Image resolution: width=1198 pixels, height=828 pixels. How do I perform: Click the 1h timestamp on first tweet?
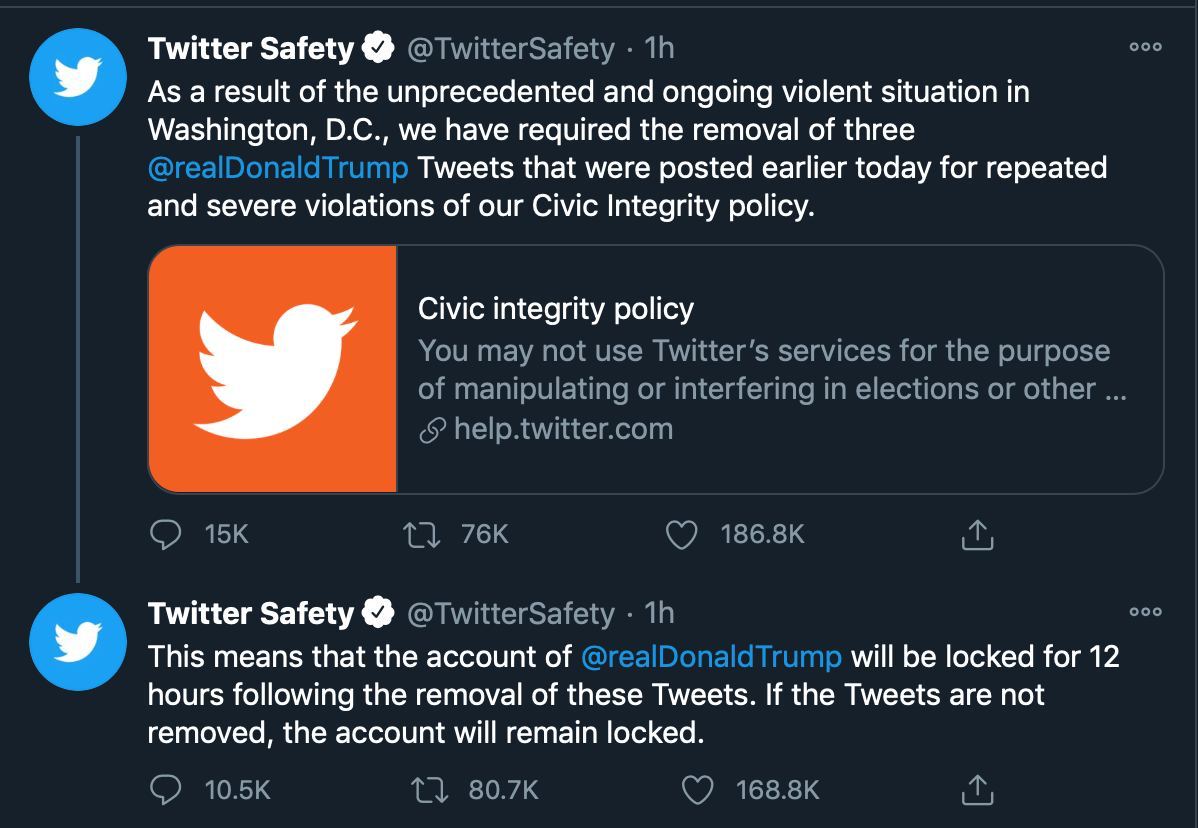pyautogui.click(x=659, y=48)
